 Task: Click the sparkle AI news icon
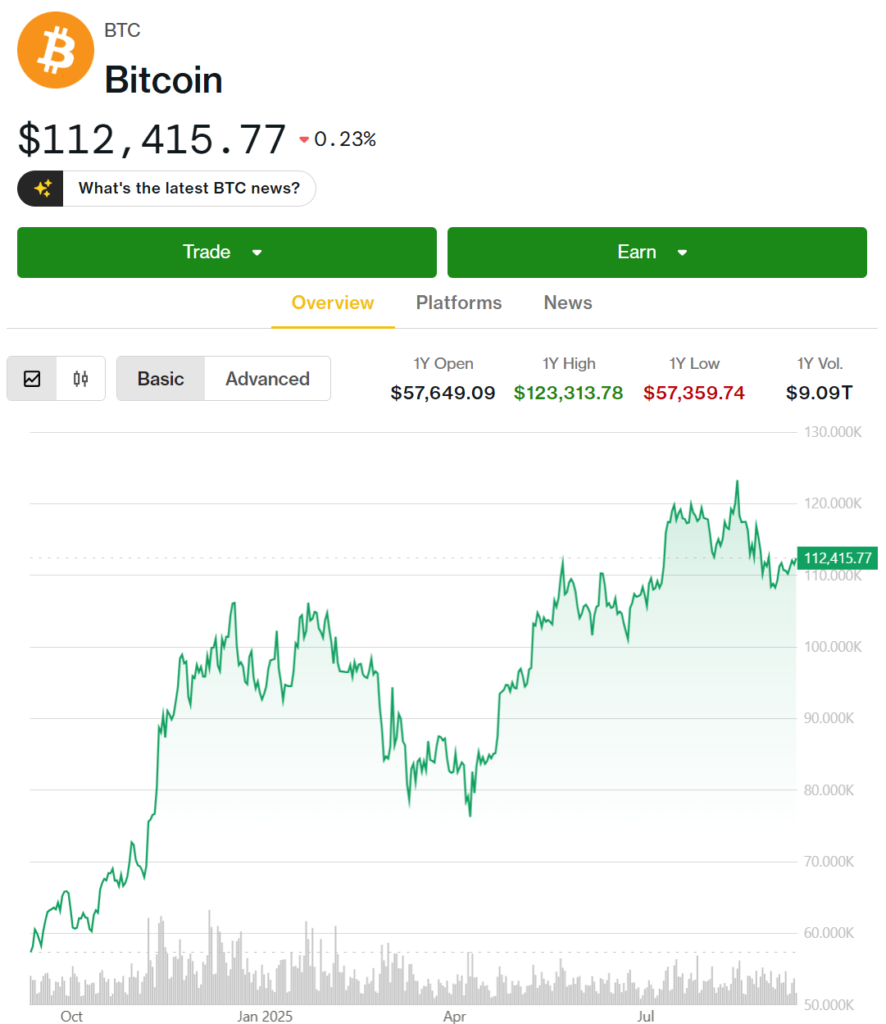click(x=42, y=189)
